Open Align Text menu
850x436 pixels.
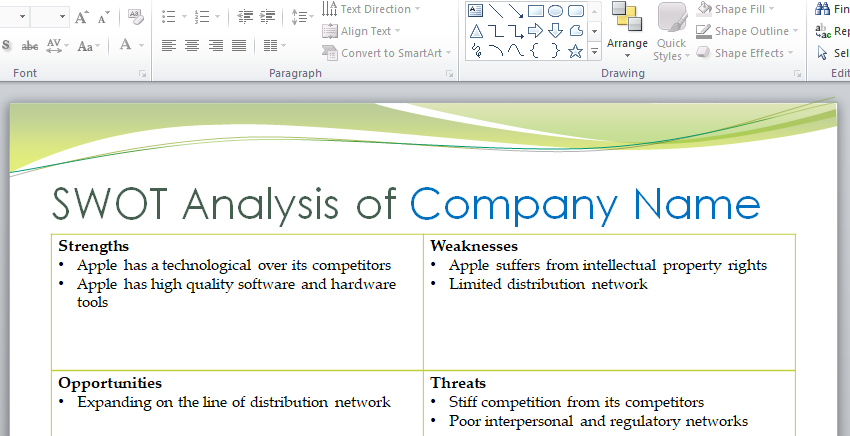(x=361, y=31)
